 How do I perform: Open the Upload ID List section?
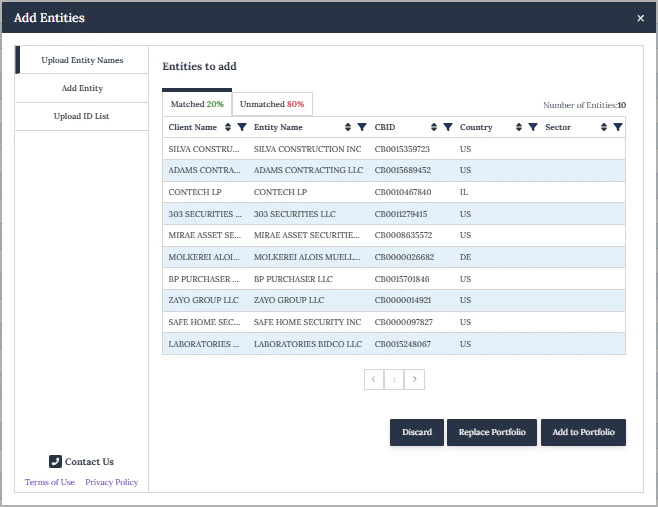click(82, 116)
